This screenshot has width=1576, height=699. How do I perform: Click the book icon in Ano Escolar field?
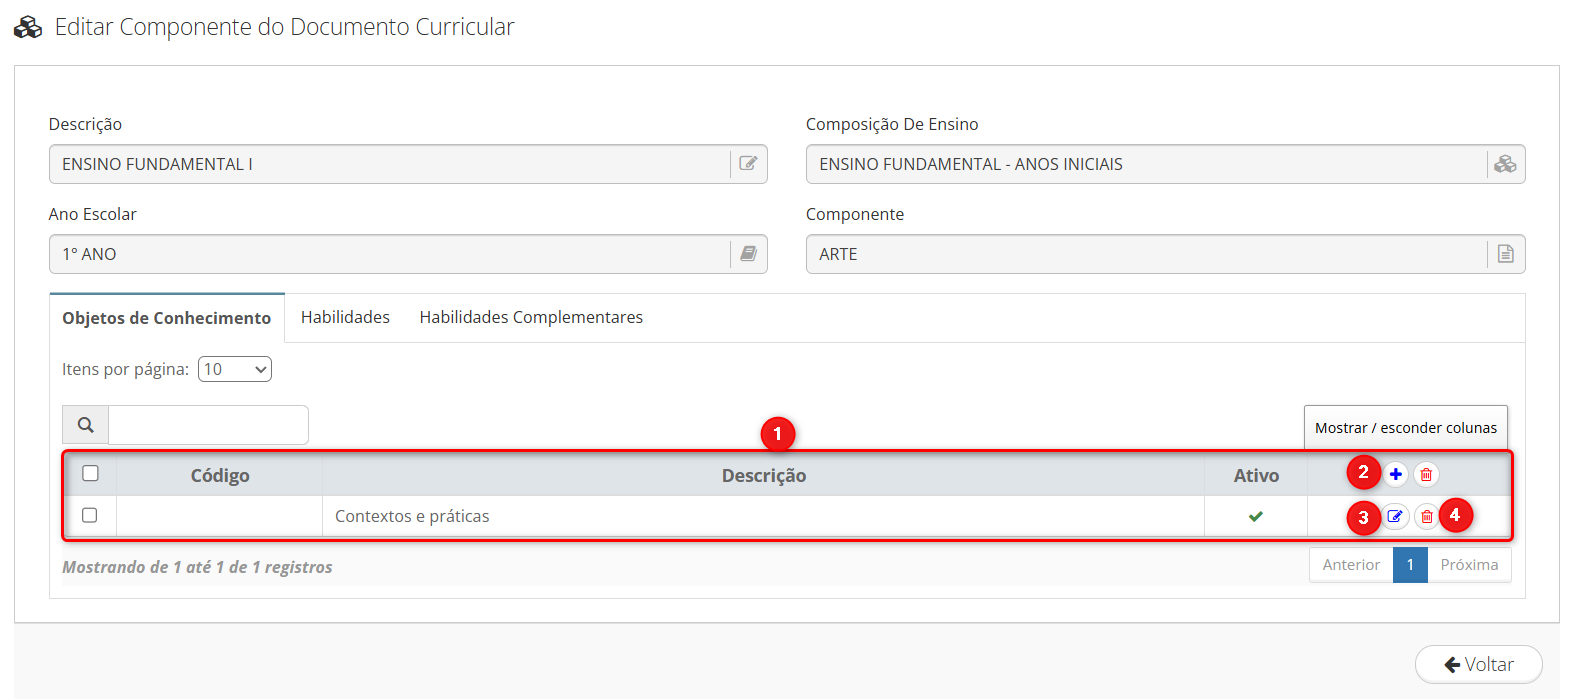click(748, 254)
